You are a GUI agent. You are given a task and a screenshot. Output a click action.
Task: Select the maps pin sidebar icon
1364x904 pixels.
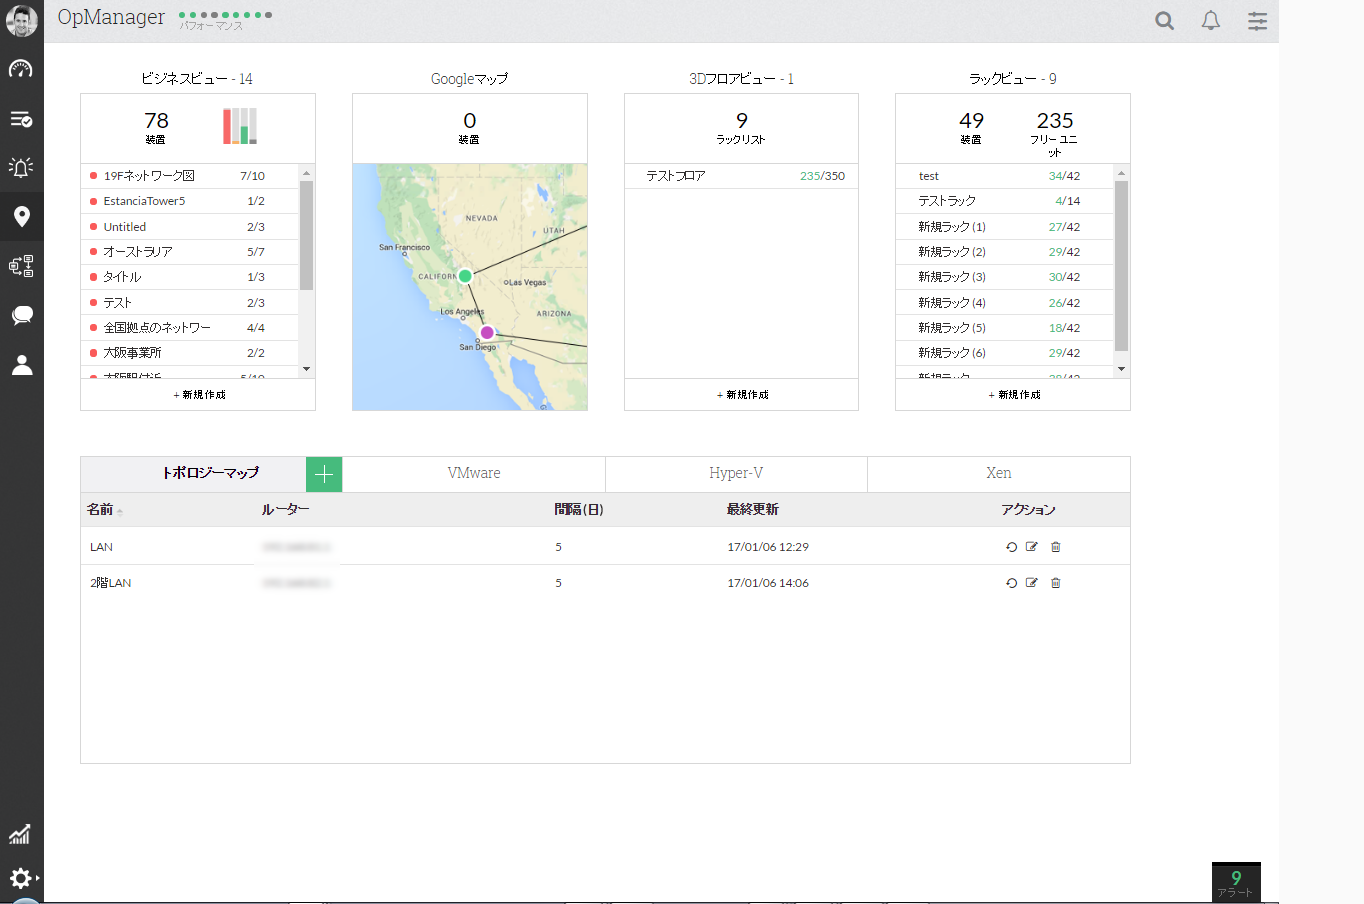click(21, 216)
